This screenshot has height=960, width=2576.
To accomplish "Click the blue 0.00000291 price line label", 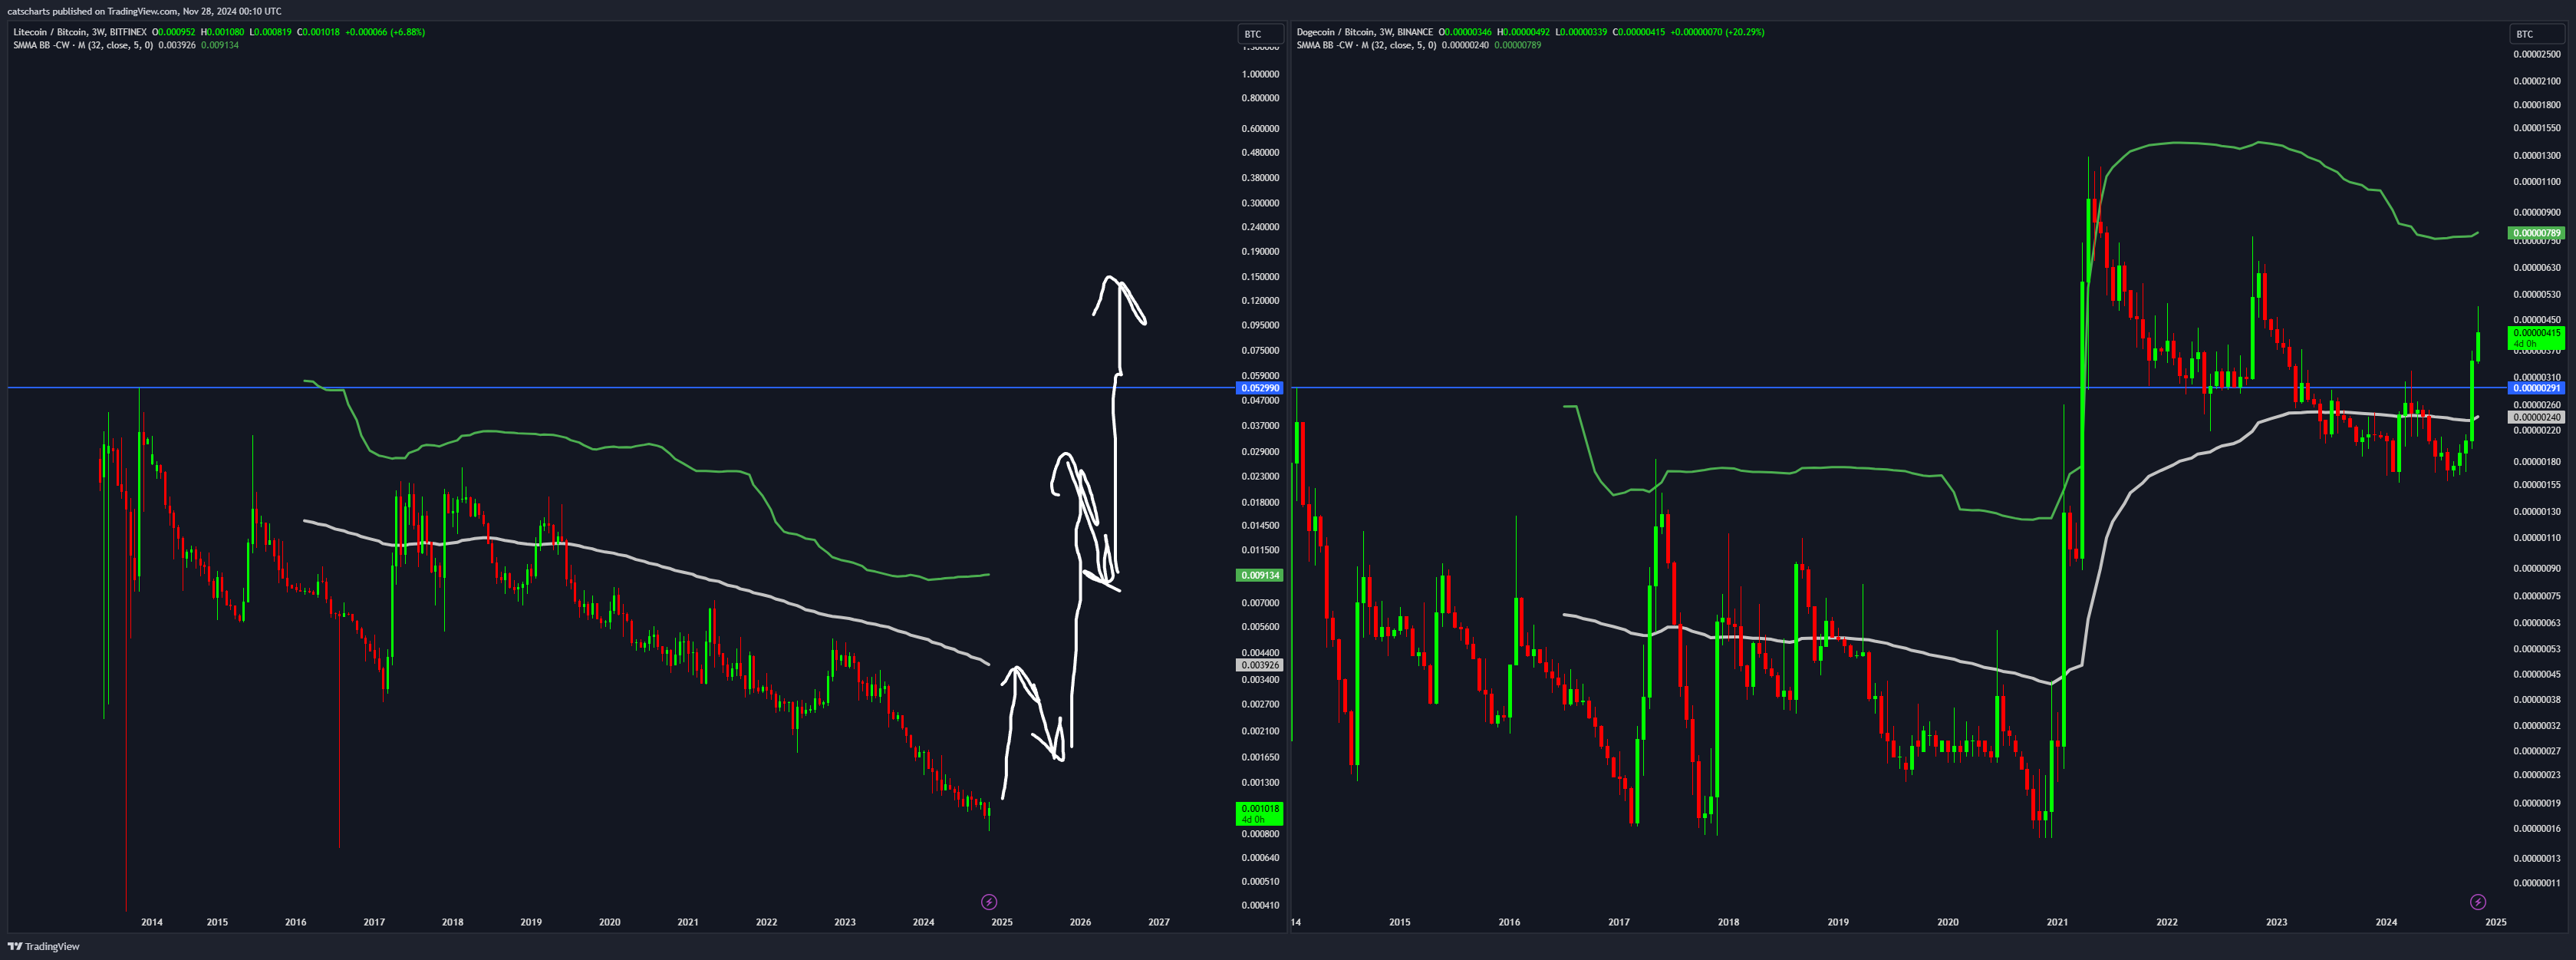I will [2537, 388].
